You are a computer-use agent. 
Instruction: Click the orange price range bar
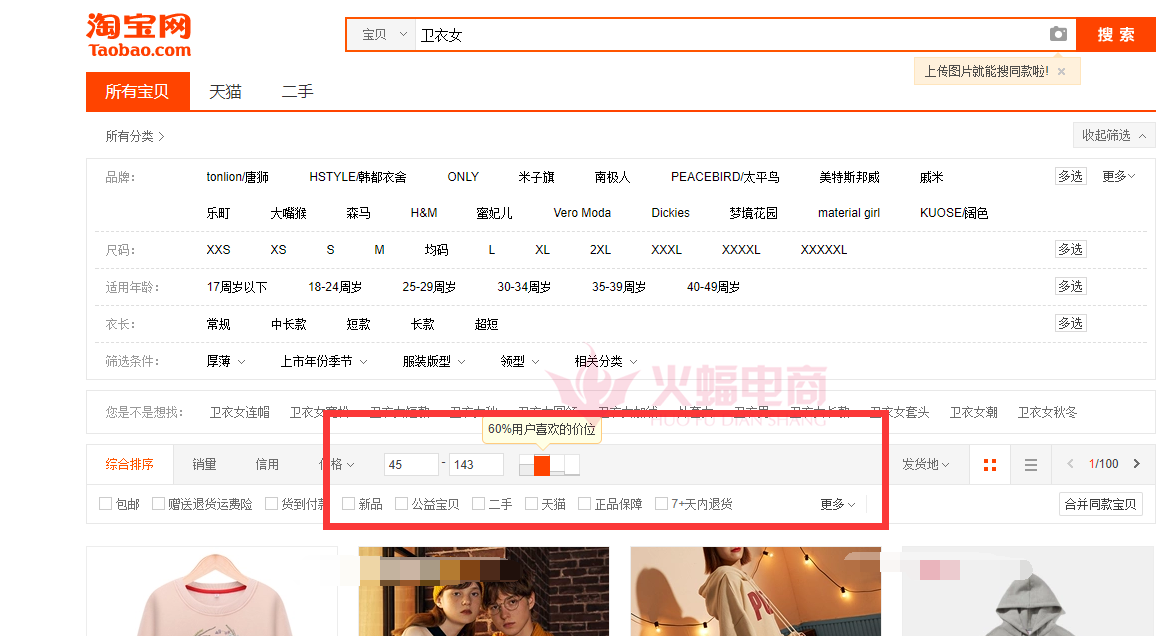tap(542, 465)
